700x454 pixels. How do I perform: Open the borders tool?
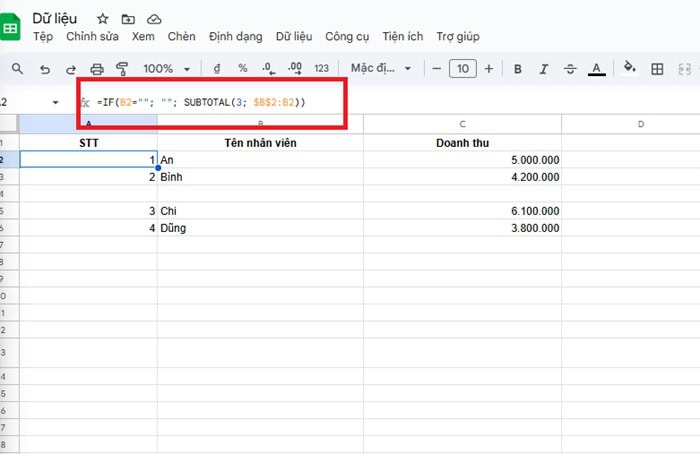(x=657, y=69)
